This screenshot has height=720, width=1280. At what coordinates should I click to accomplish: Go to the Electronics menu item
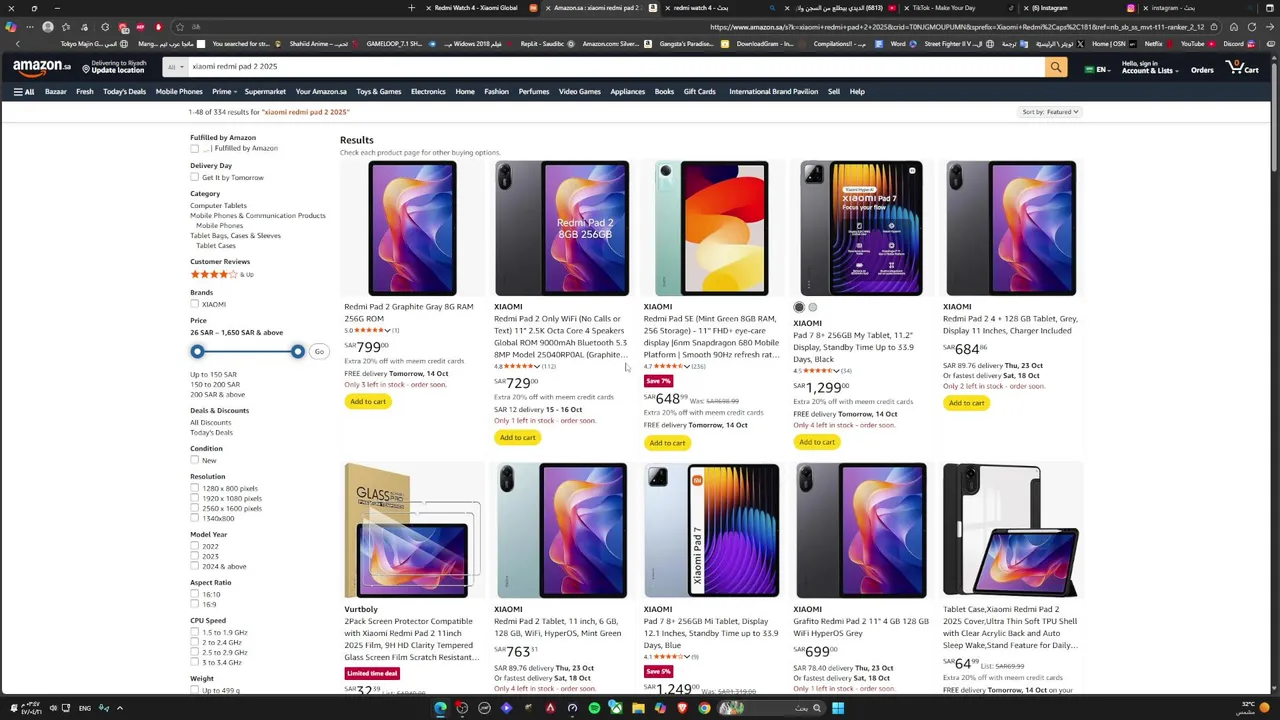(428, 92)
